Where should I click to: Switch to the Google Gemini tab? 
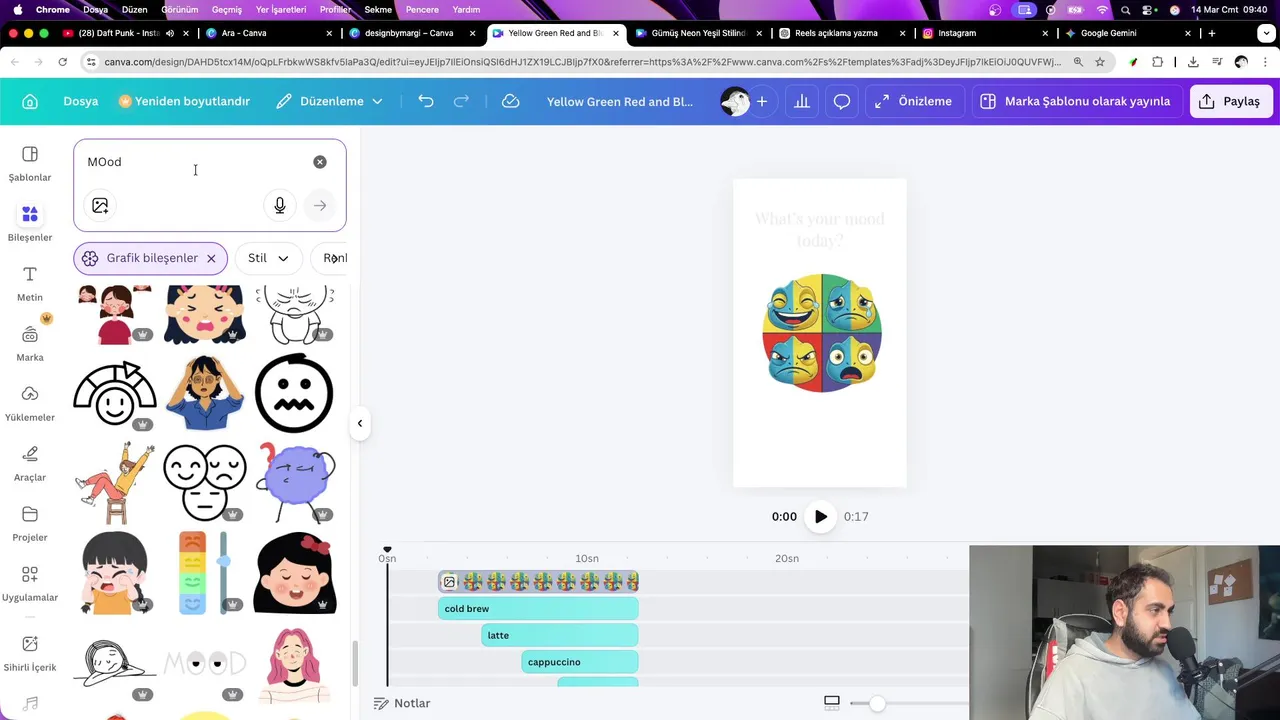[1128, 33]
